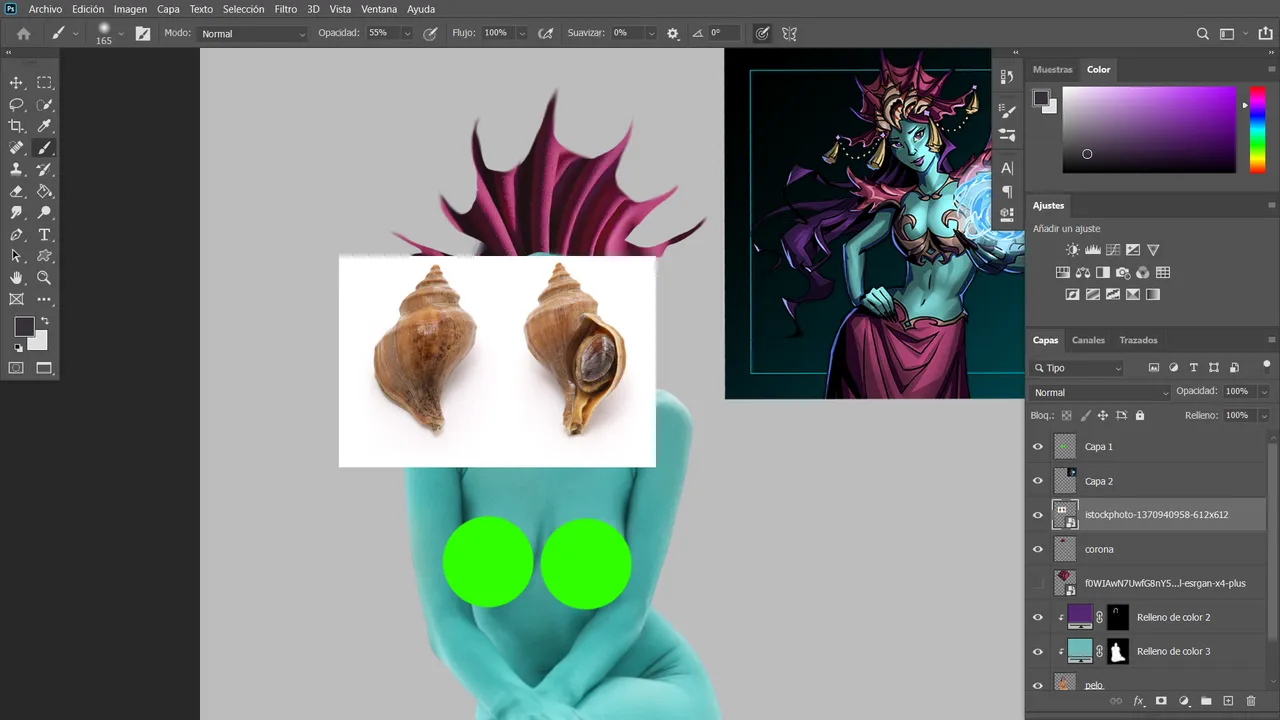Open the brush preset picker arrow
The height and width of the screenshot is (720, 1280).
click(x=121, y=34)
